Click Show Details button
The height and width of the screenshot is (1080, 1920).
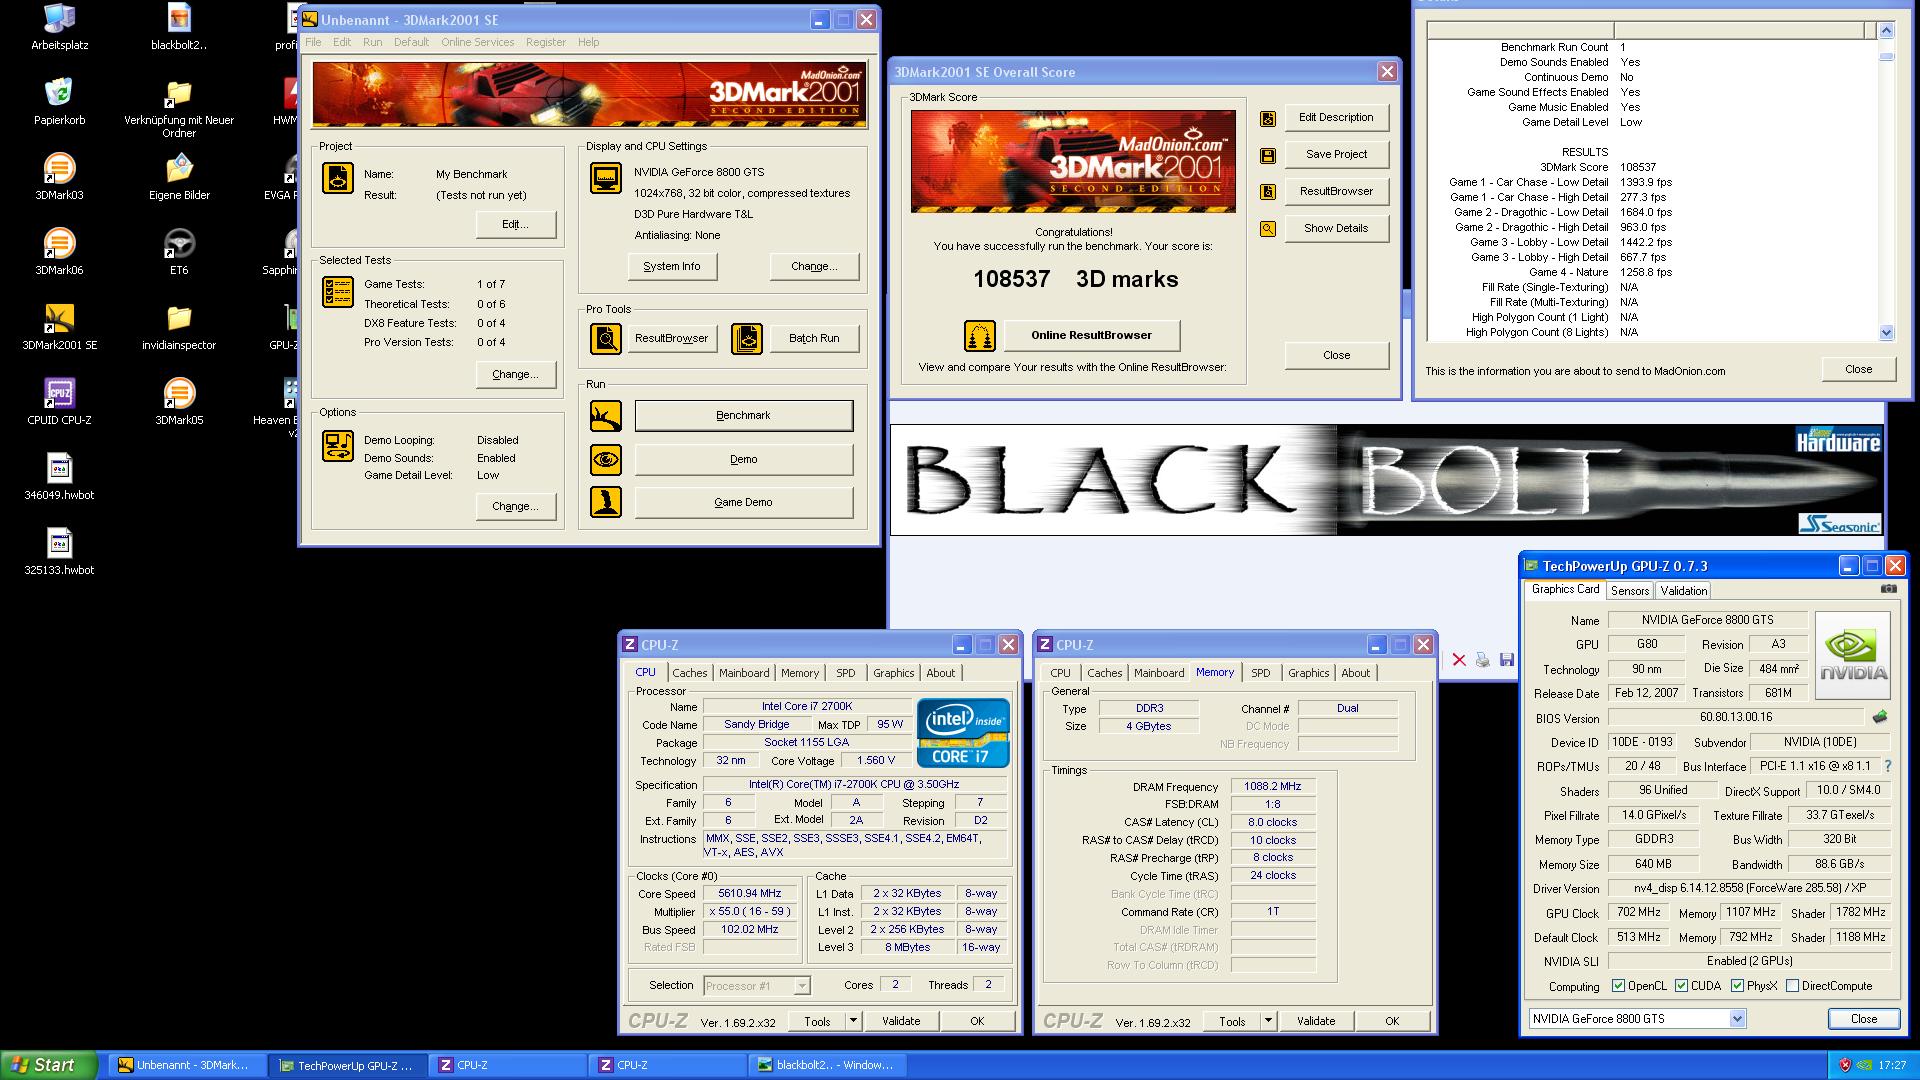pos(1336,229)
